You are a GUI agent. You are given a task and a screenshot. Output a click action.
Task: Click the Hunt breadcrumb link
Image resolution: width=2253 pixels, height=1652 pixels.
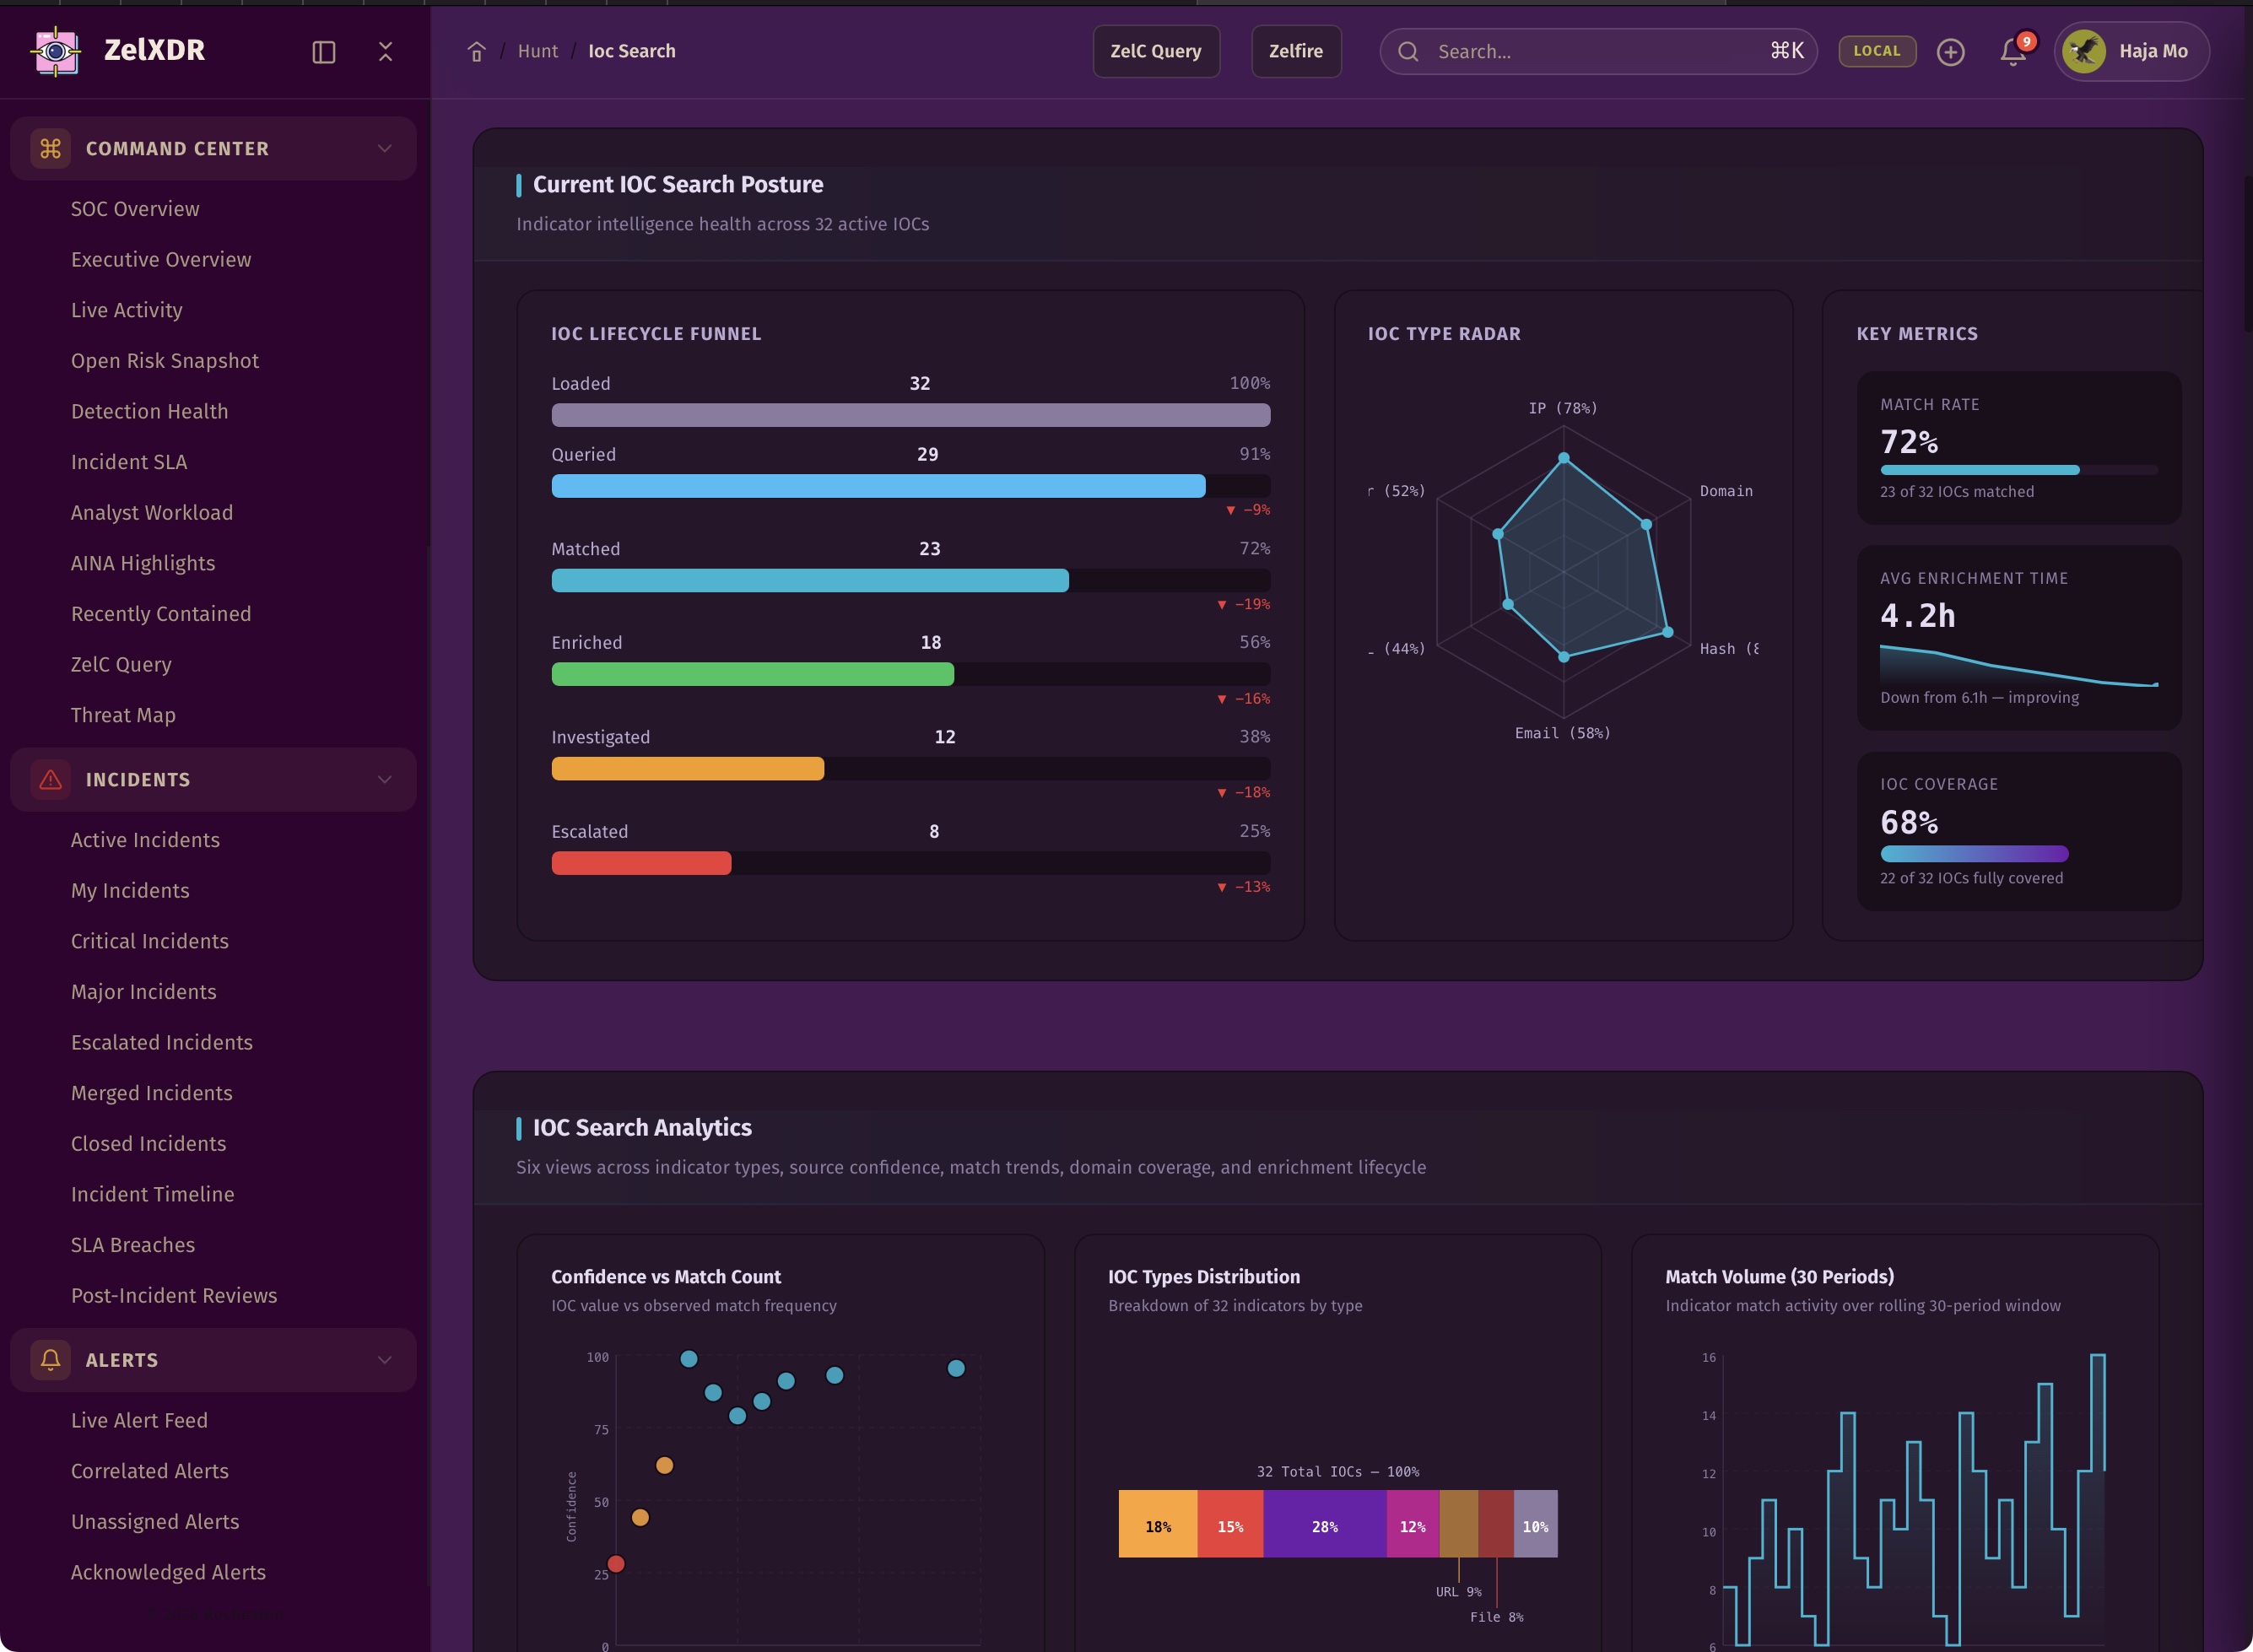[x=537, y=51]
